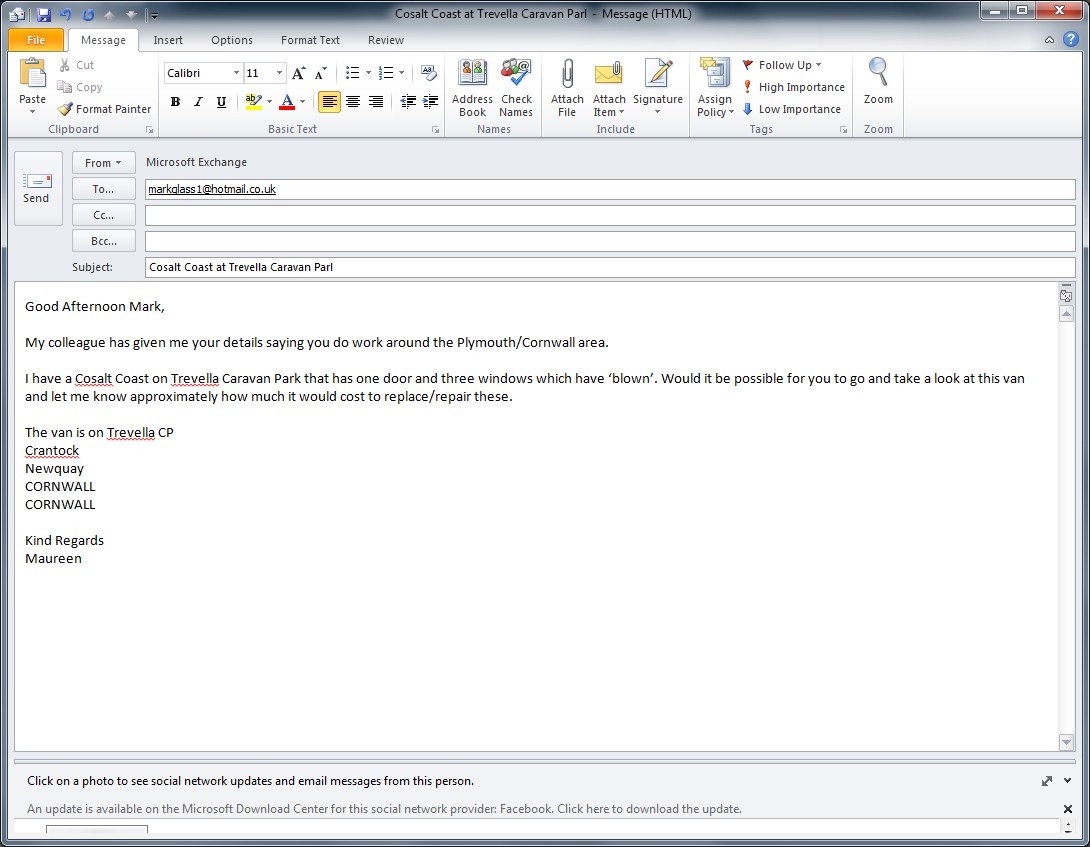The width and height of the screenshot is (1090, 847).
Task: Toggle italic formatting
Action: click(x=198, y=102)
